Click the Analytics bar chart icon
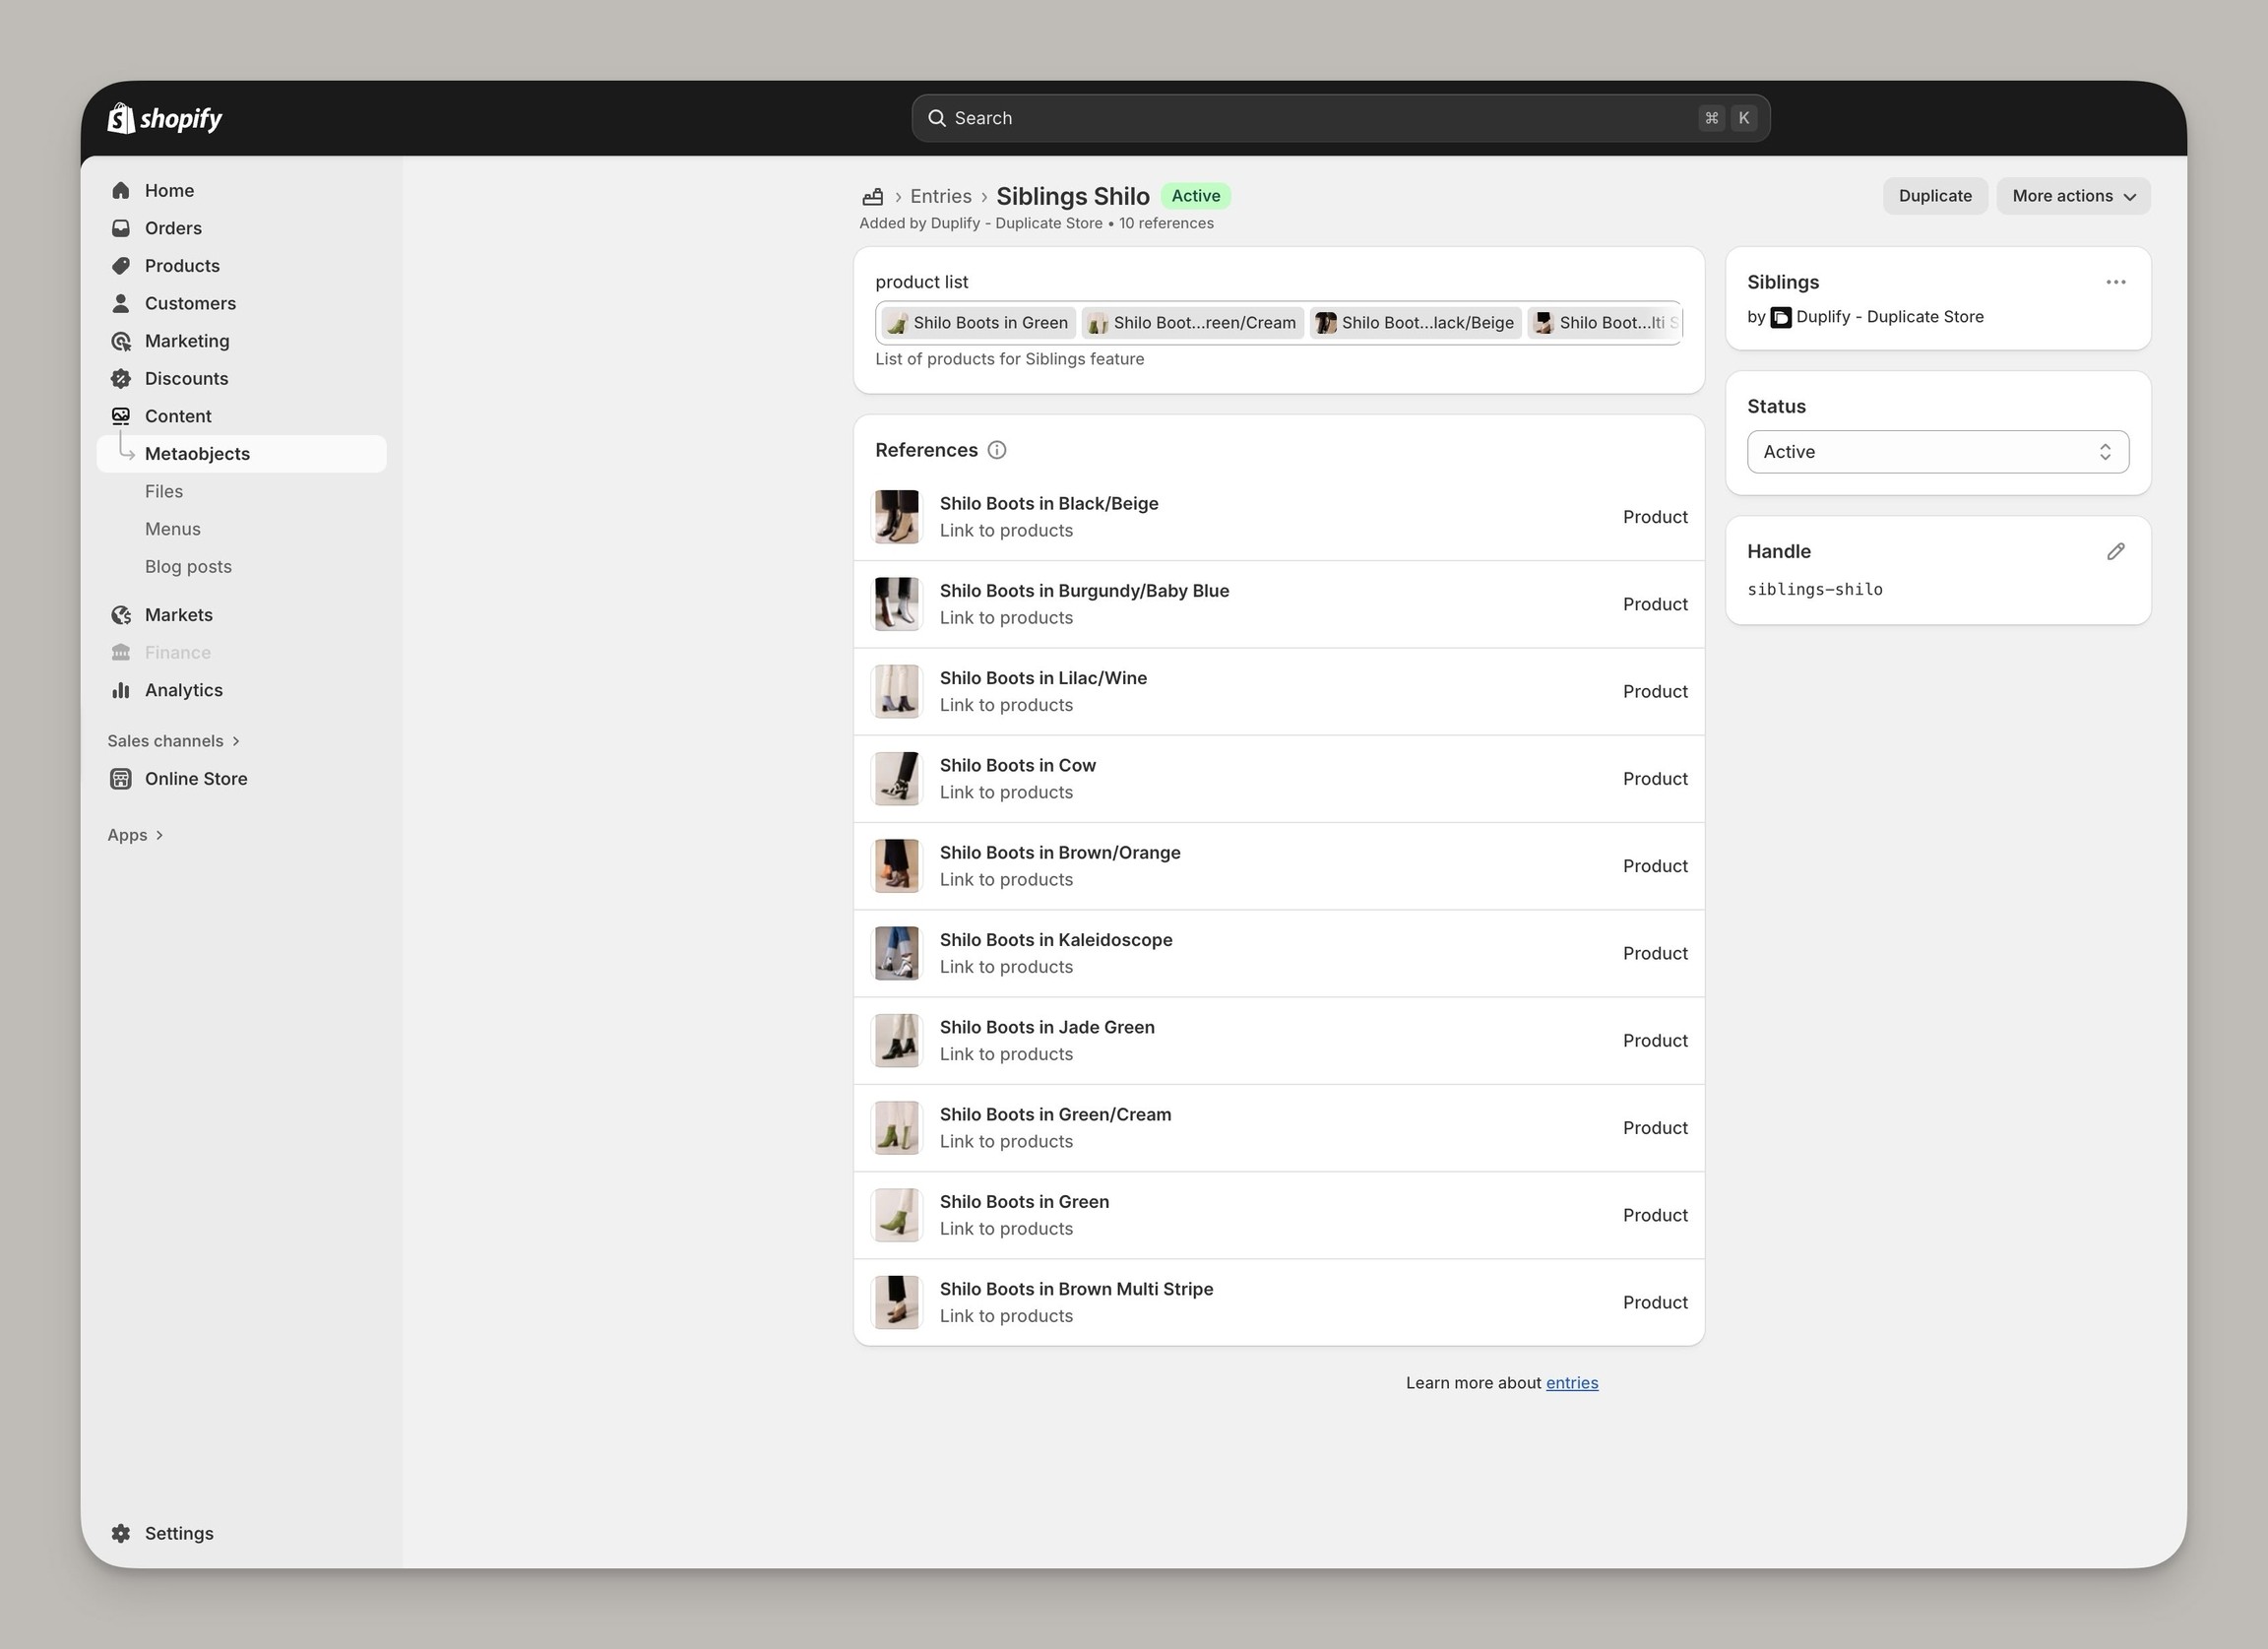The height and width of the screenshot is (1649, 2268). pos(121,690)
